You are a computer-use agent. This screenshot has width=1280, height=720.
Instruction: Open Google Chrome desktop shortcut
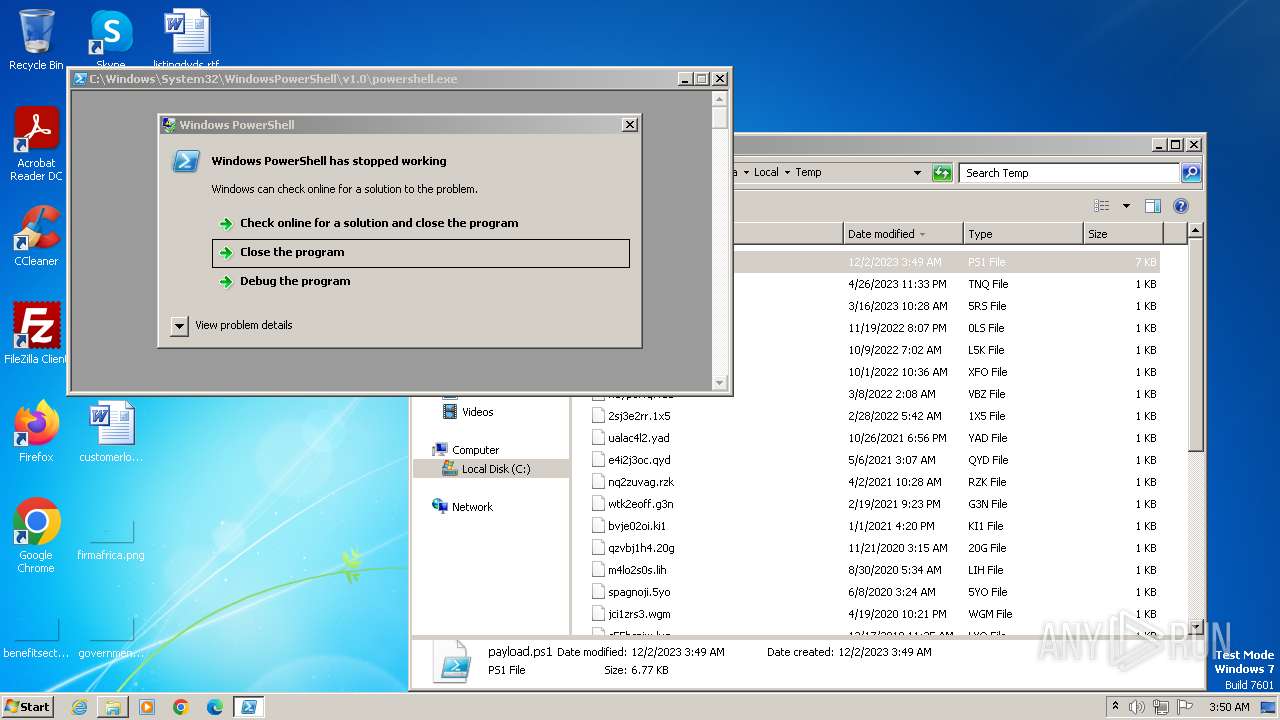(36, 536)
